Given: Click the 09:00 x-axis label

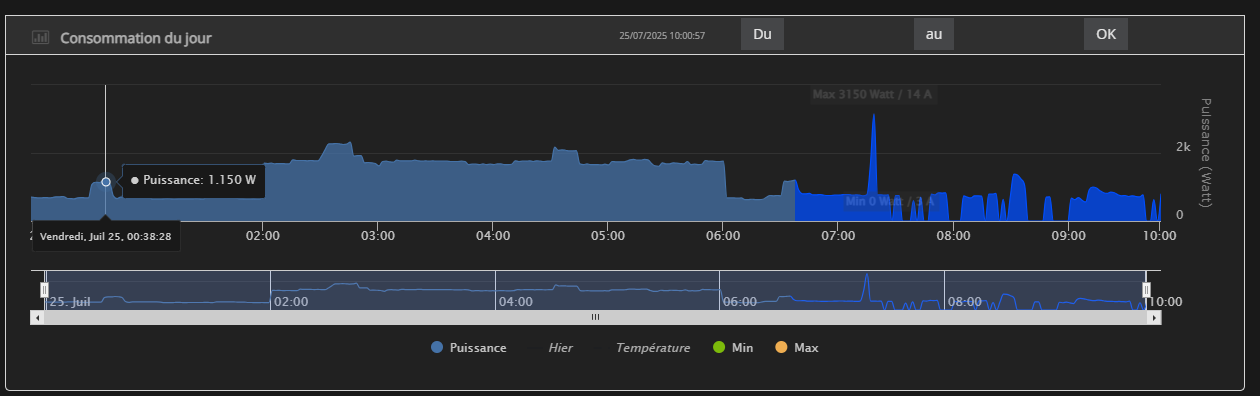Looking at the screenshot, I should (x=1069, y=236).
